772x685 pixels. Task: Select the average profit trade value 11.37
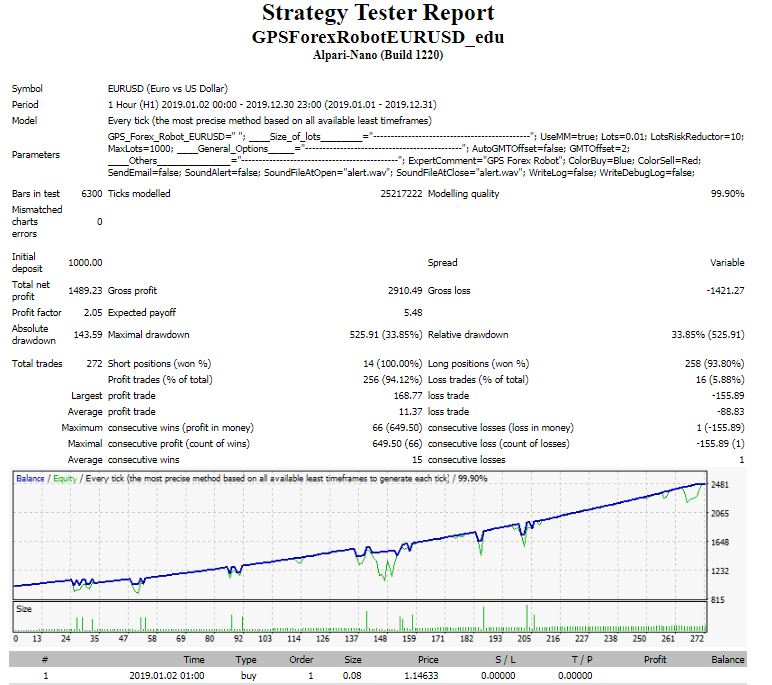[410, 412]
